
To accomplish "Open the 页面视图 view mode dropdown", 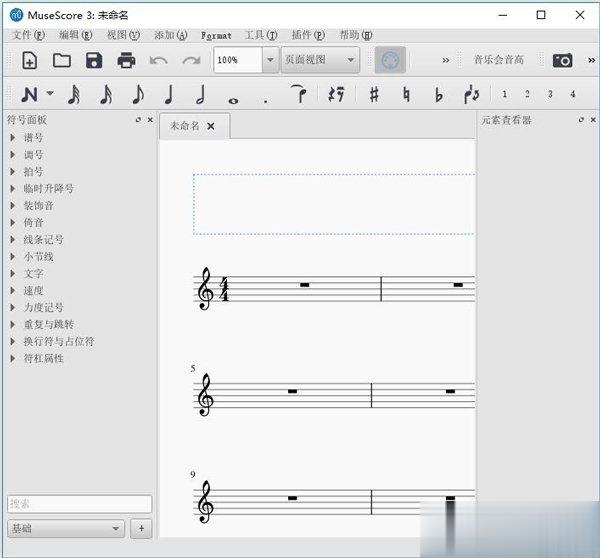I will pyautogui.click(x=320, y=60).
